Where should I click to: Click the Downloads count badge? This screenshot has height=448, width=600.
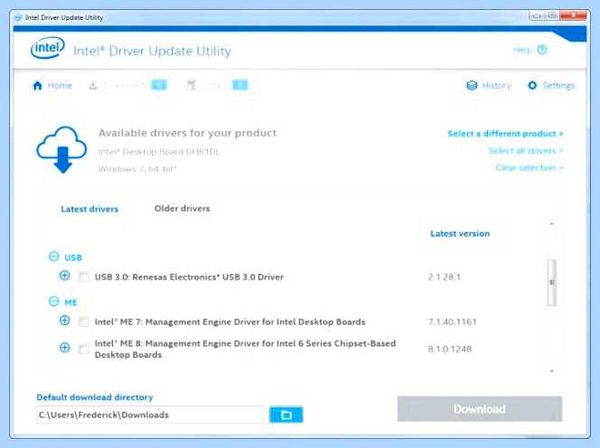click(159, 85)
